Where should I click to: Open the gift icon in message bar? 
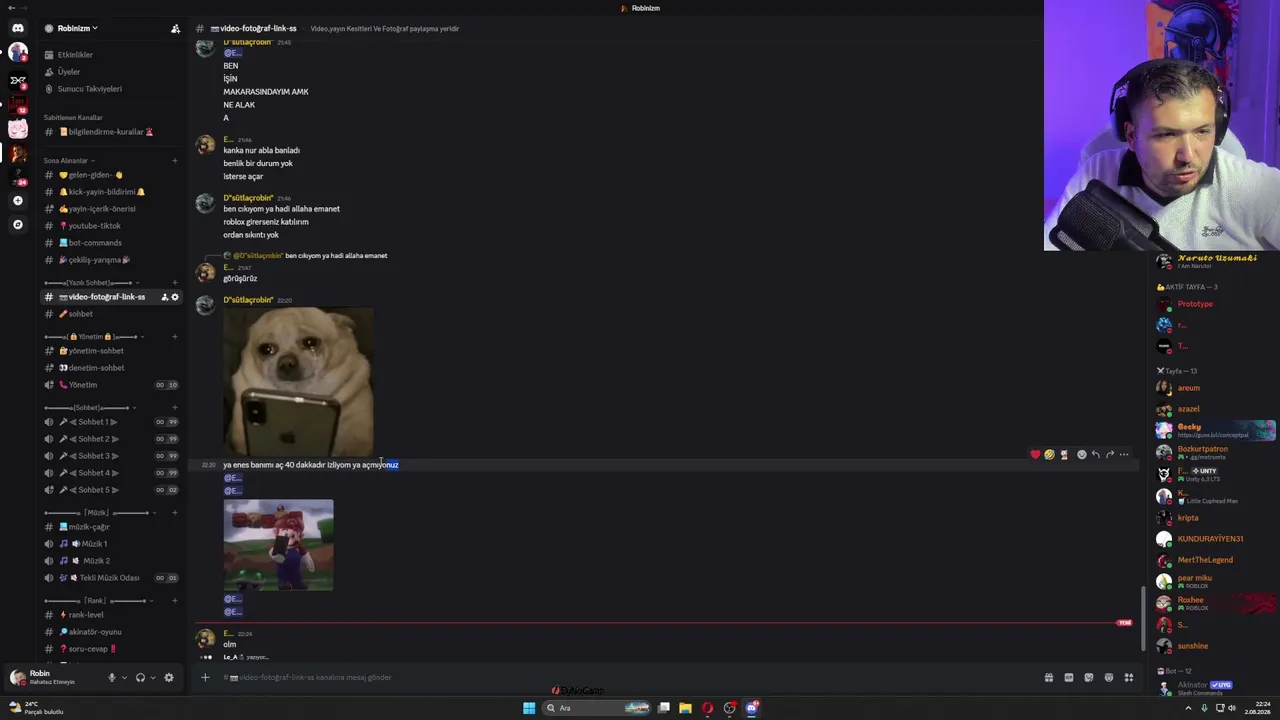coord(1049,677)
